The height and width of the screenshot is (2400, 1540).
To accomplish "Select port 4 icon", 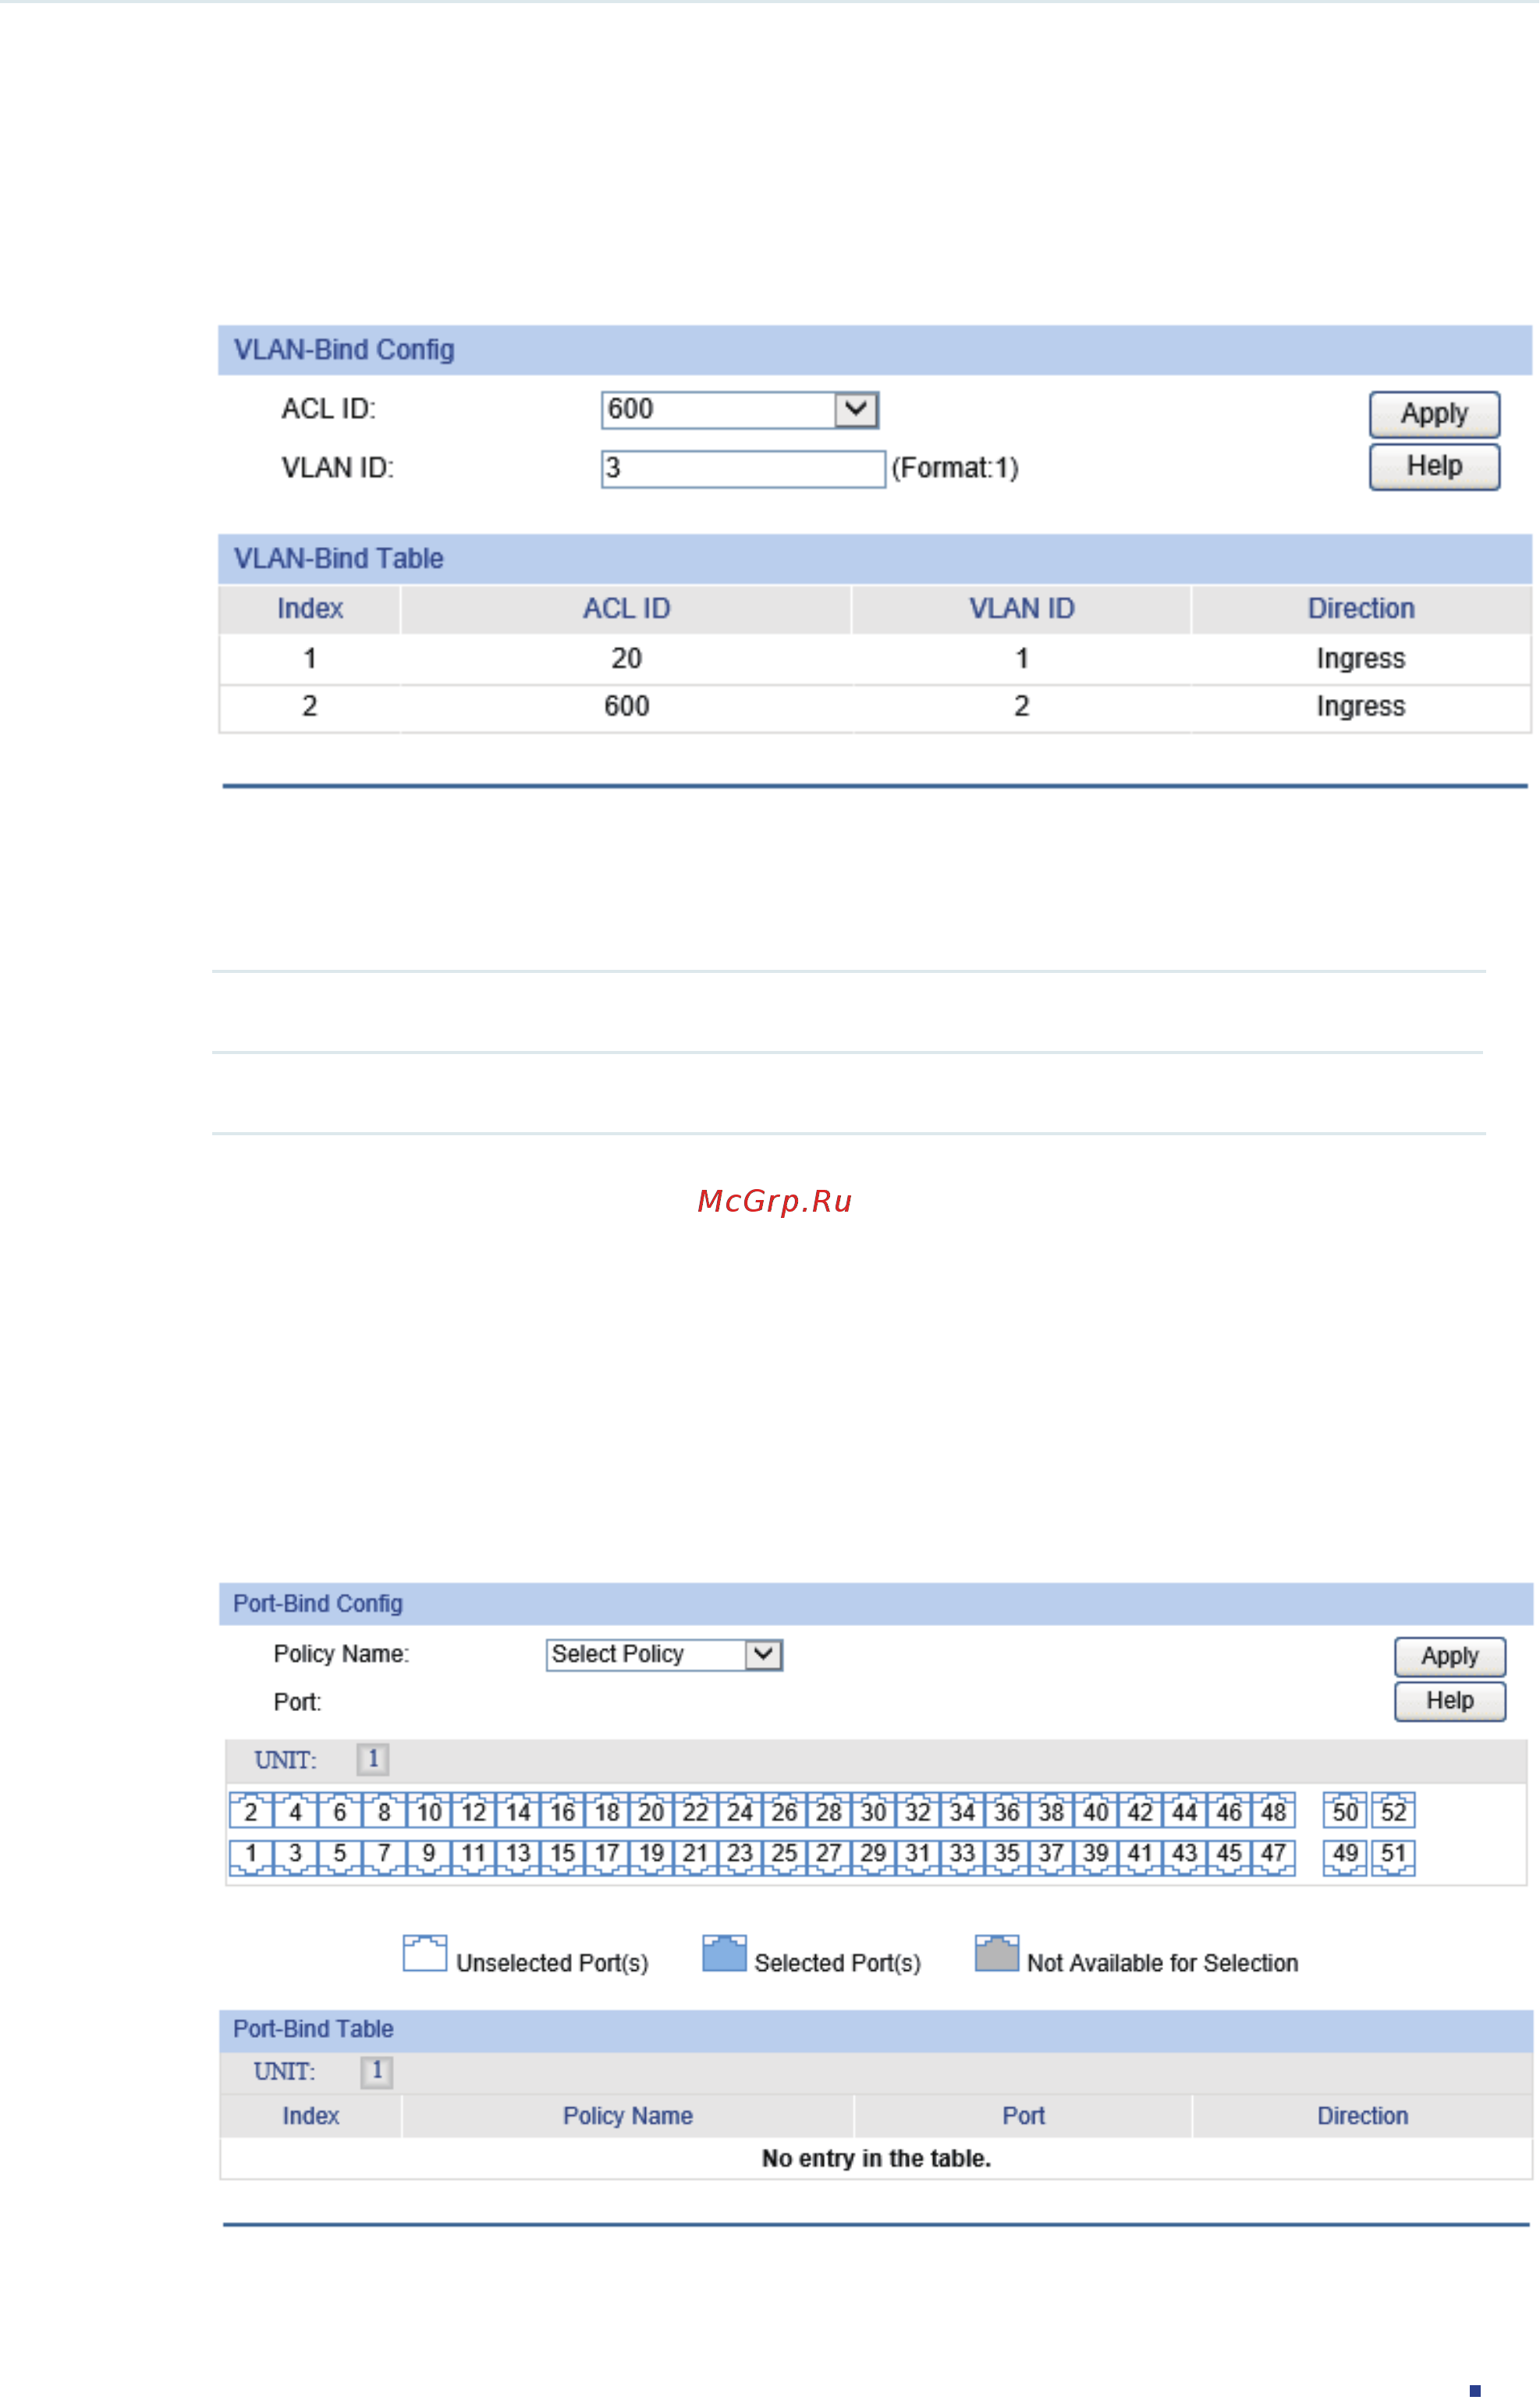I will 295,1811.
